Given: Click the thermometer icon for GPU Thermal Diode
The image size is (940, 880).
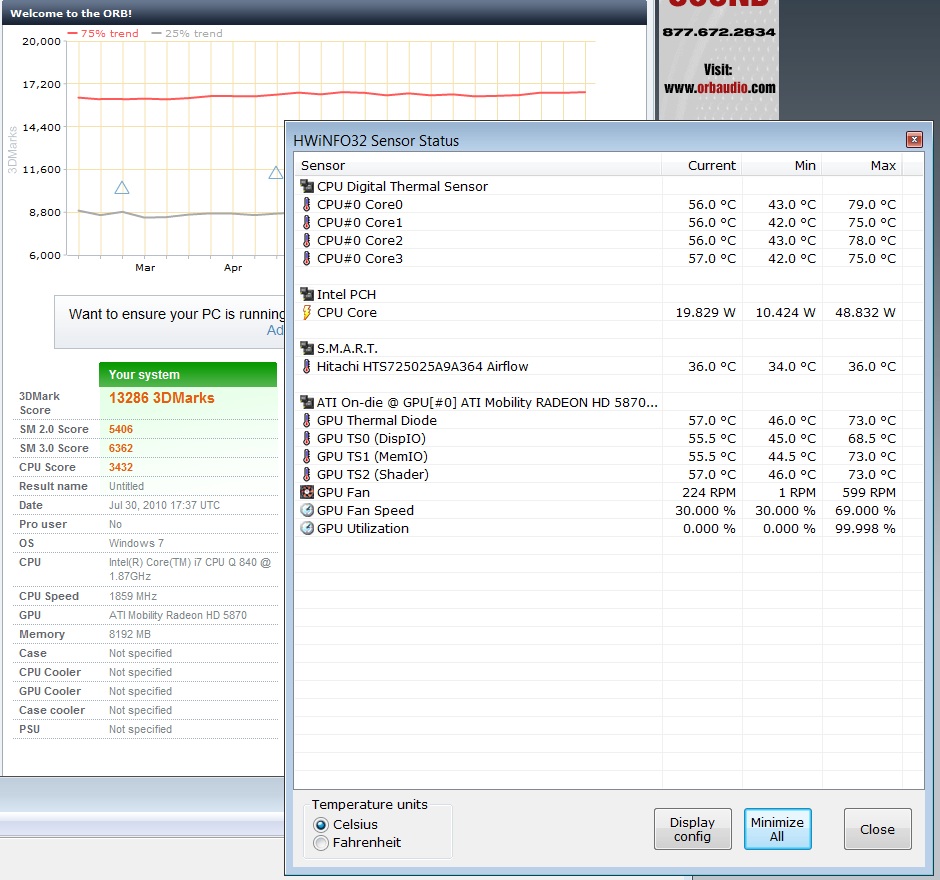Looking at the screenshot, I should [307, 420].
